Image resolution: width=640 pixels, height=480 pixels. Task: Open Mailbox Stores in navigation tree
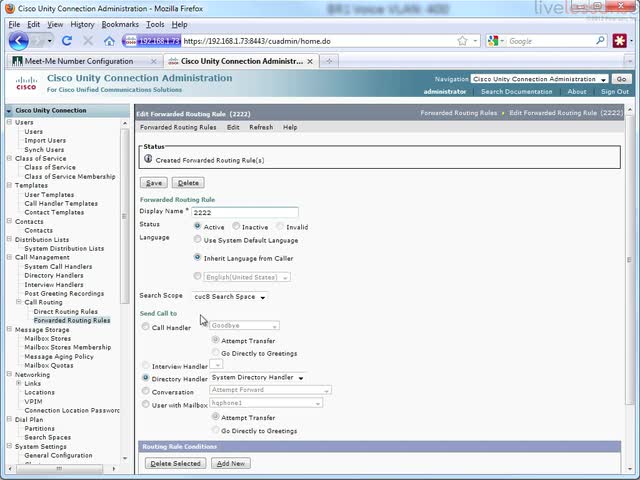click(x=47, y=338)
